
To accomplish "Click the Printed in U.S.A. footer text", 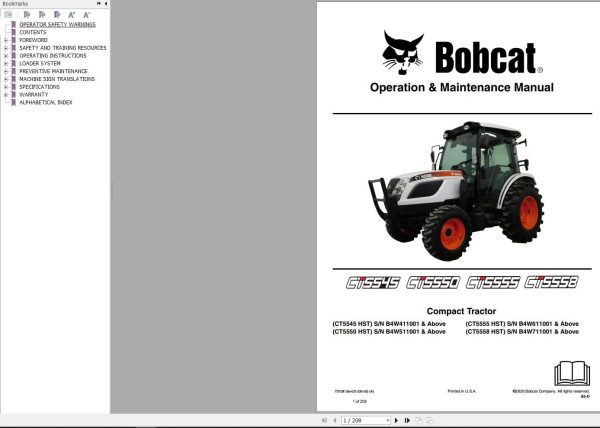I will pos(462,391).
